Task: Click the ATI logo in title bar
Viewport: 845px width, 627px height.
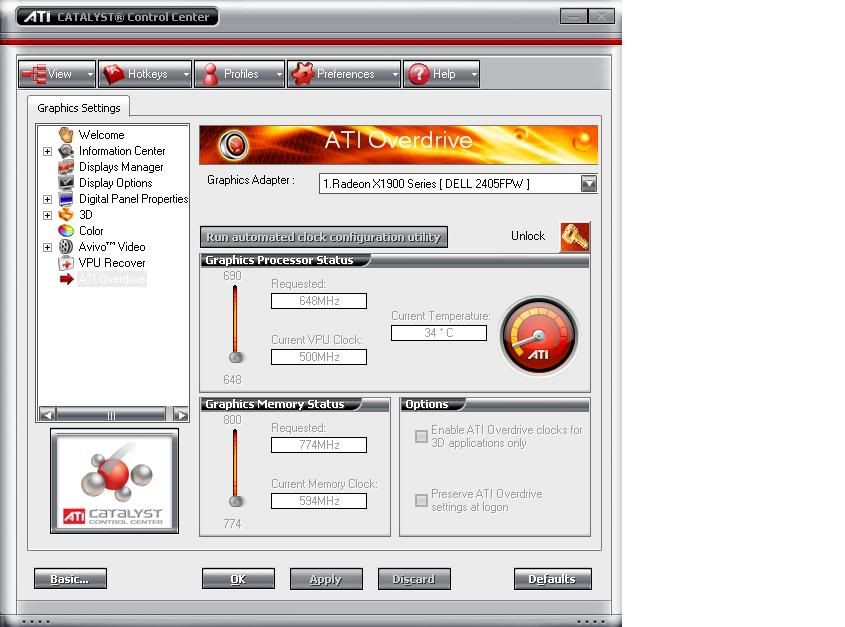Action: pos(37,17)
